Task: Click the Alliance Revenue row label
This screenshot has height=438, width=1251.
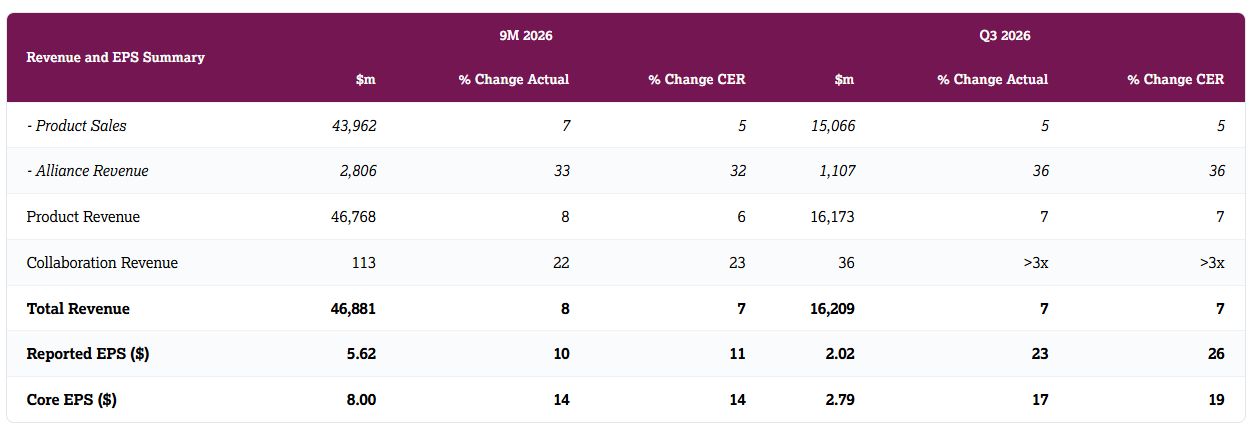Action: pyautogui.click(x=87, y=171)
